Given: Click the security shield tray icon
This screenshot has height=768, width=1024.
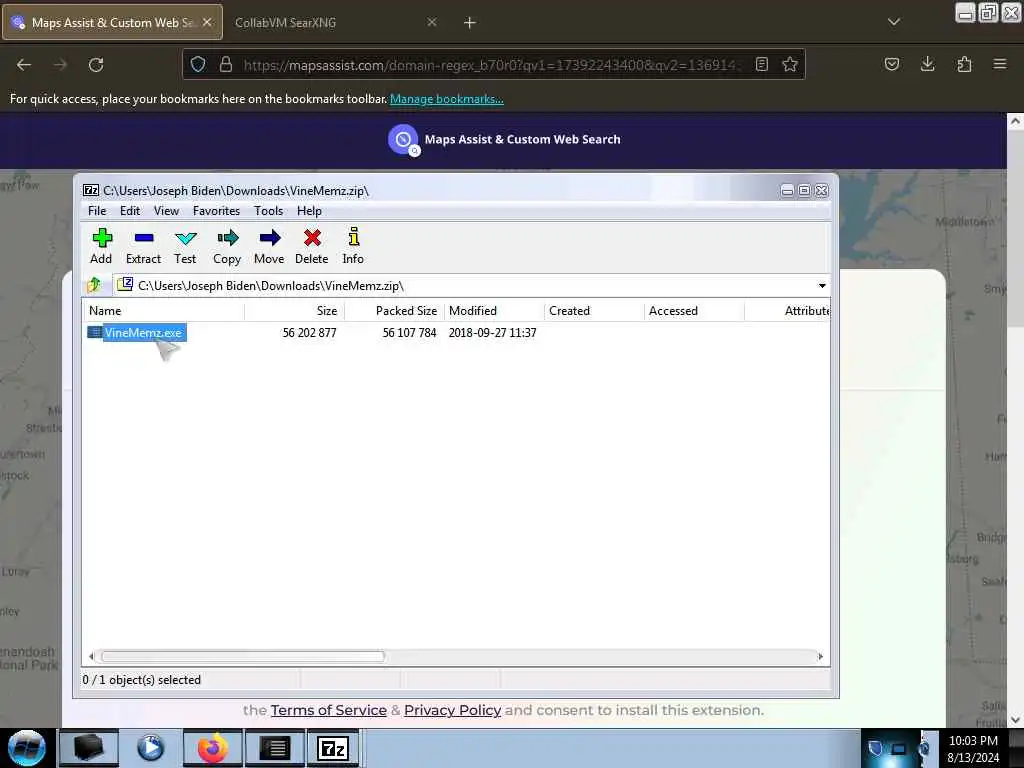Looking at the screenshot, I should coord(875,748).
